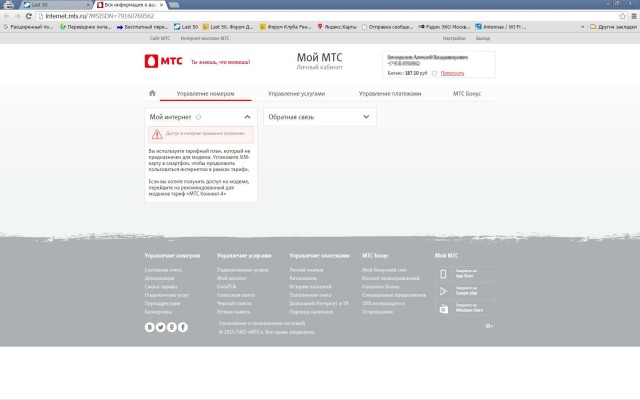Image resolution: width=640 pixels, height=400 pixels.
Task: Open МТС Бонус tab
Action: (467, 93)
